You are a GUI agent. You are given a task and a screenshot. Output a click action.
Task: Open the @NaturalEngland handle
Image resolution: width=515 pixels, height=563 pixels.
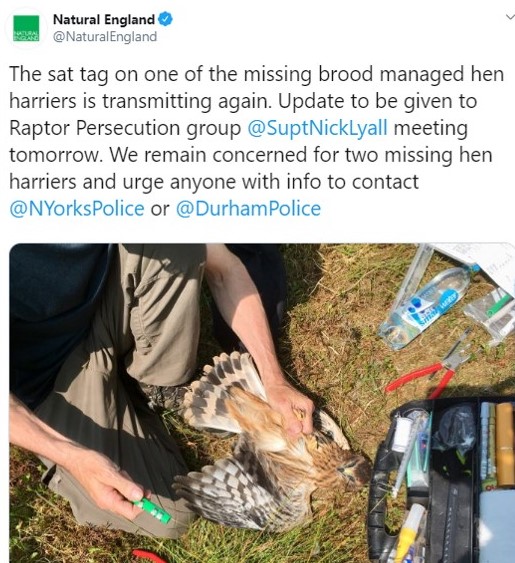(x=105, y=37)
